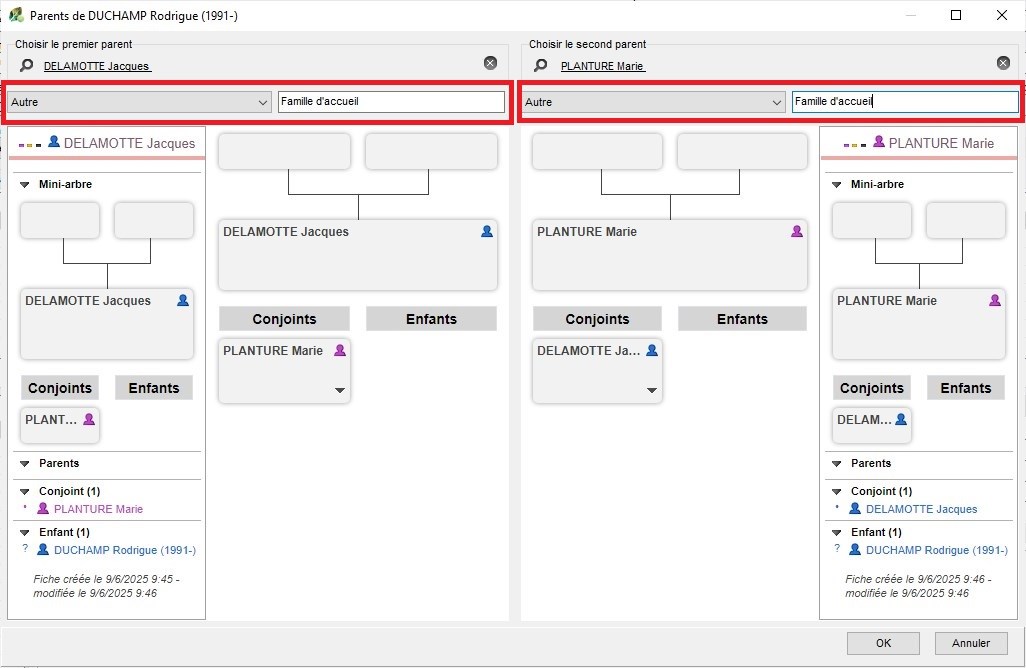
Task: Click the search magnifier for first parent
Action: pos(27,65)
